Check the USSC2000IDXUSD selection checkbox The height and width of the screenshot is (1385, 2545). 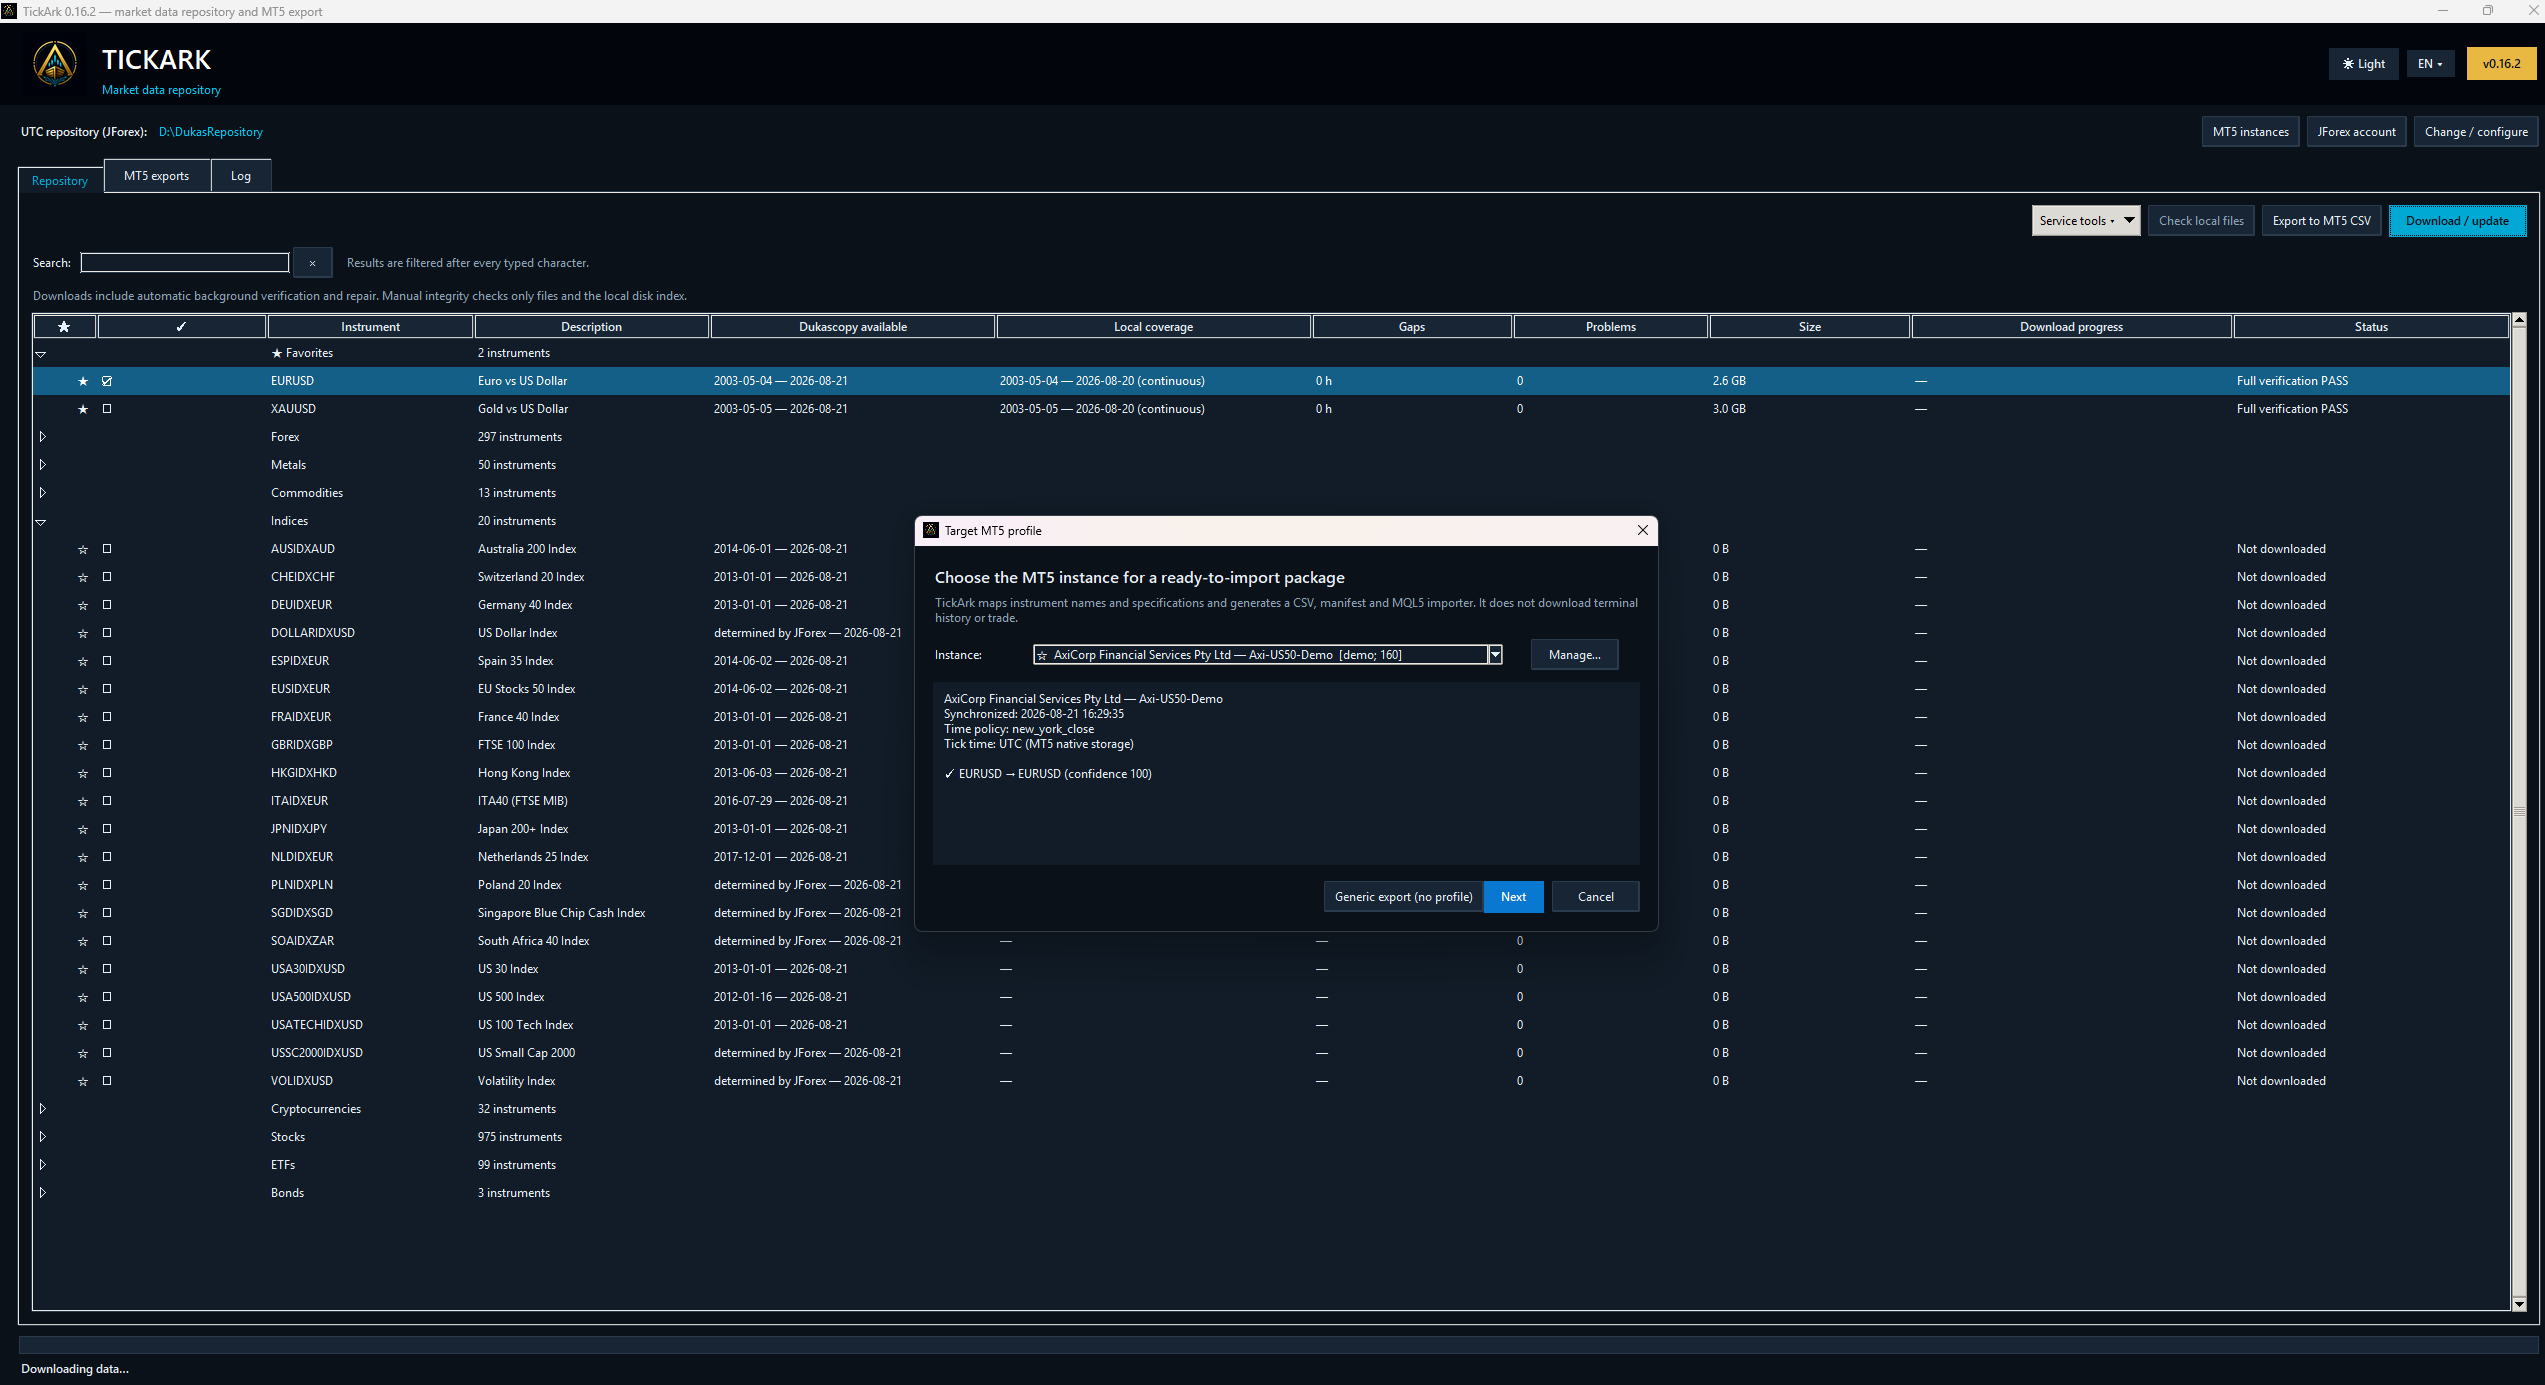coord(107,1053)
